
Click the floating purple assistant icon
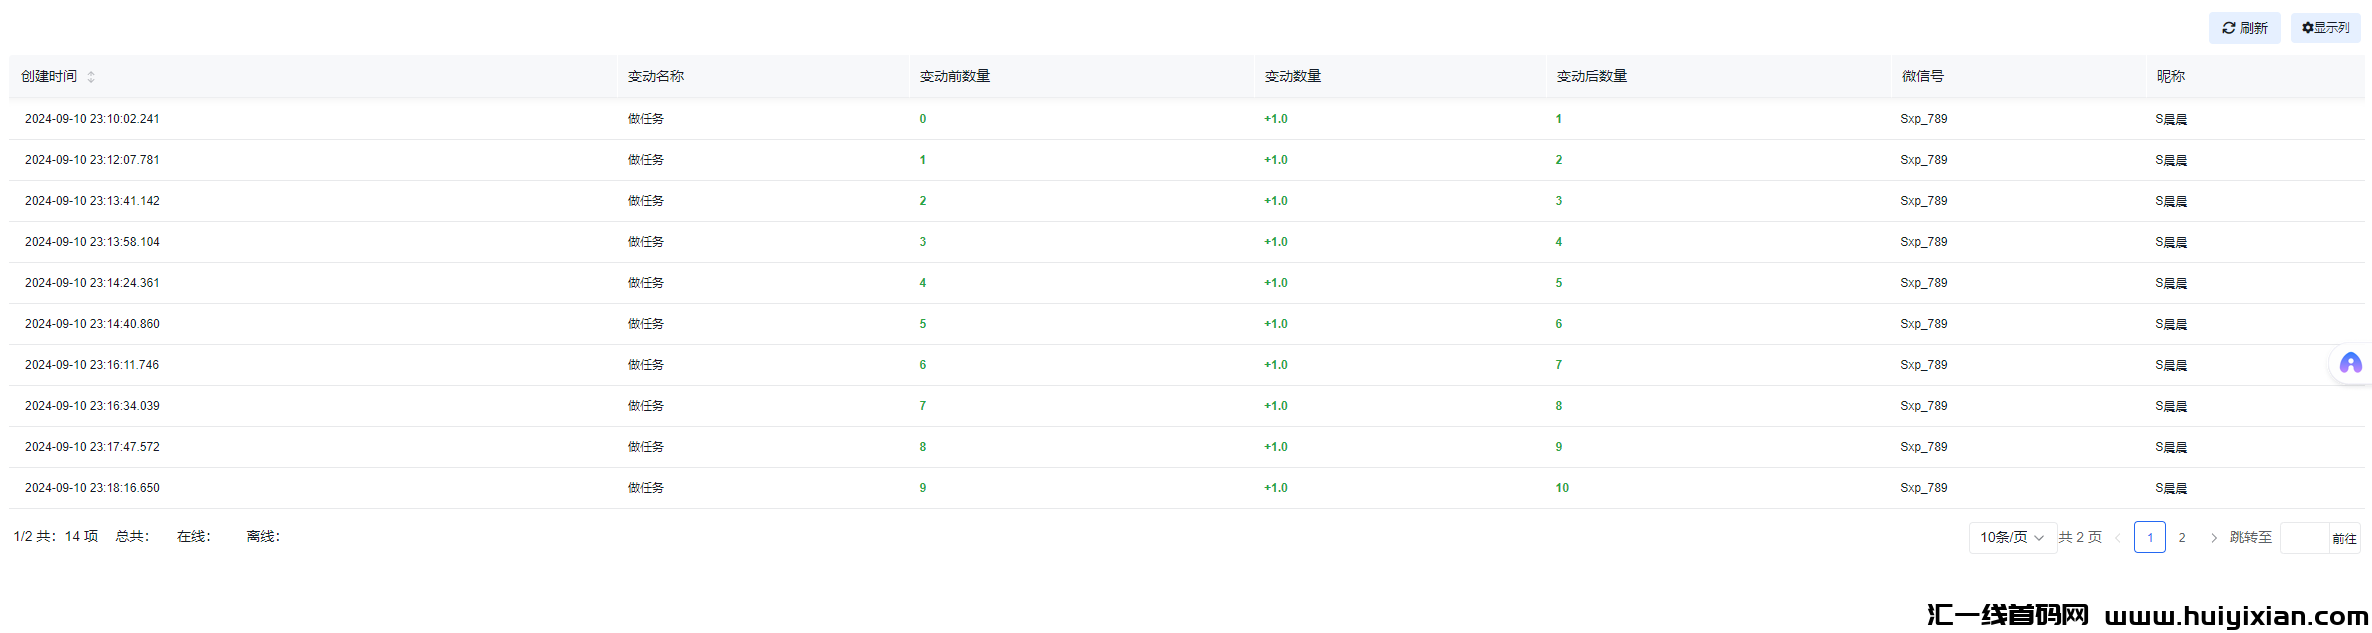click(2350, 363)
